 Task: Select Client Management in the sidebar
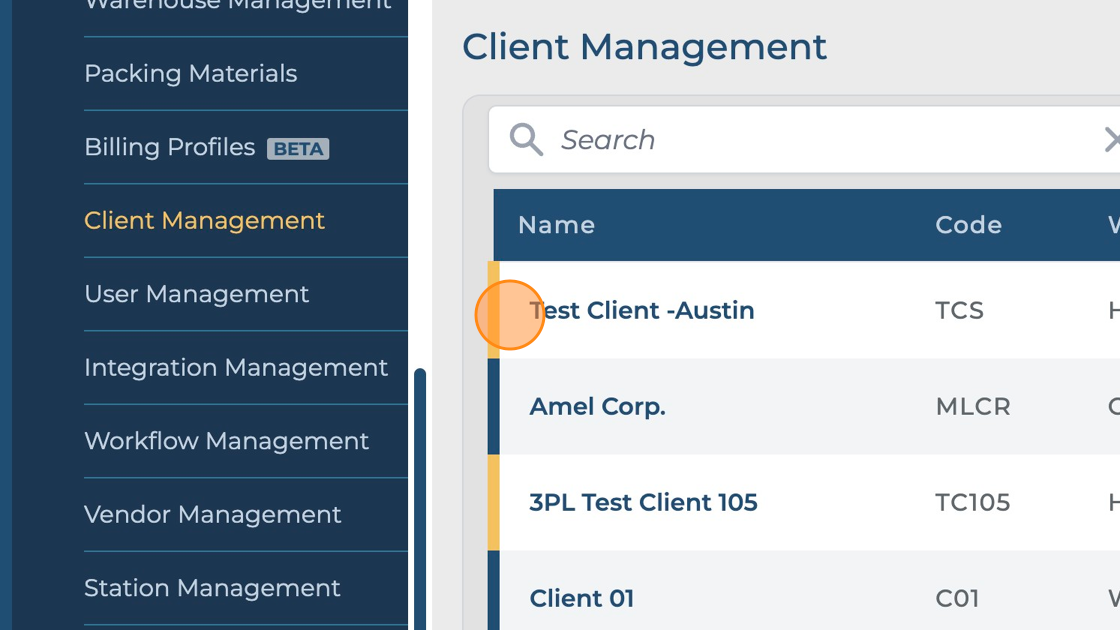point(204,221)
